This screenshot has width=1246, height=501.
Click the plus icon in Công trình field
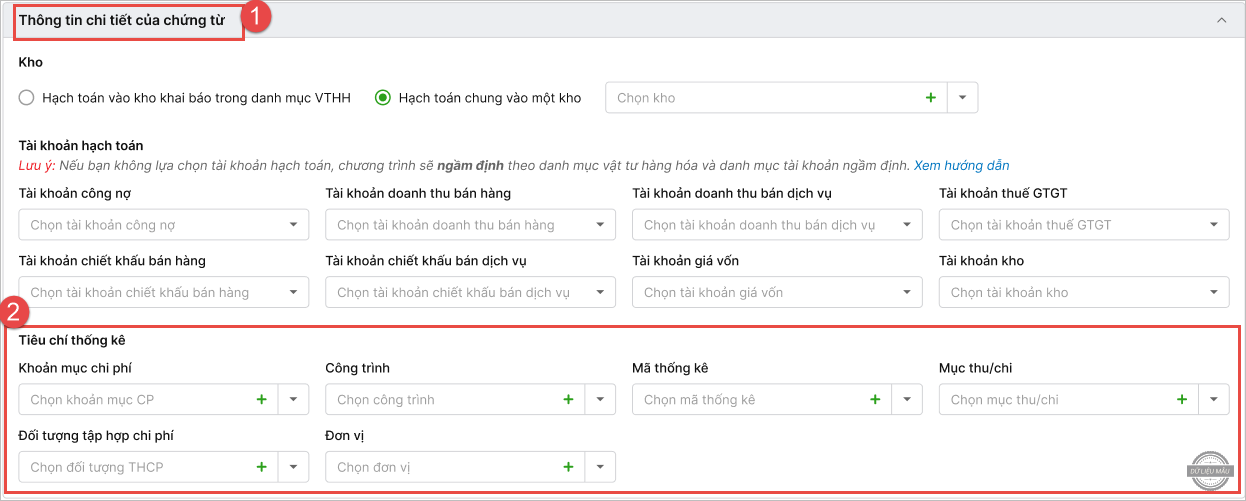point(568,400)
